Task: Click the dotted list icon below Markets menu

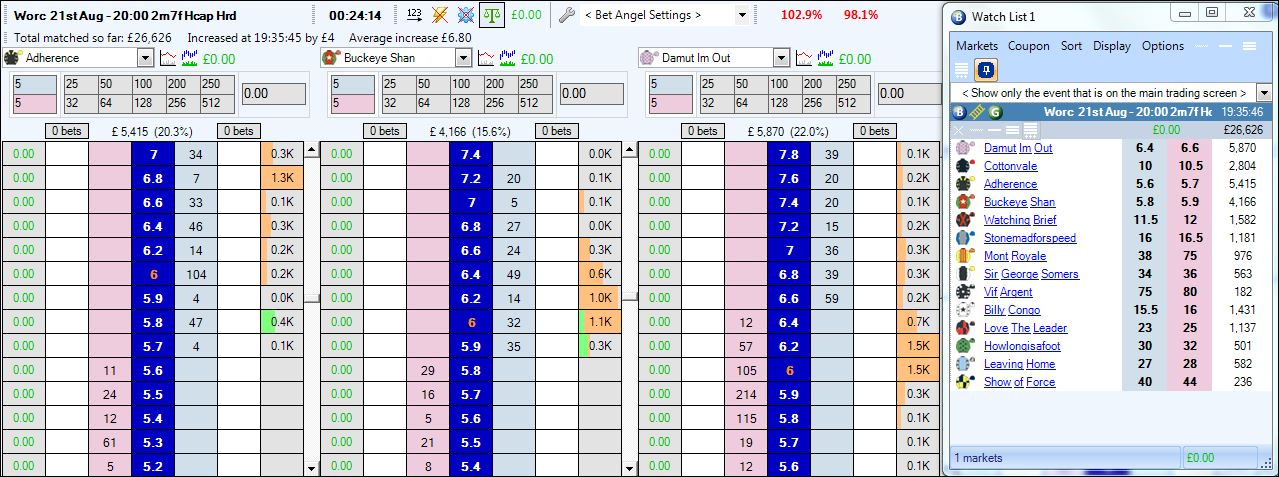Action: tap(961, 70)
